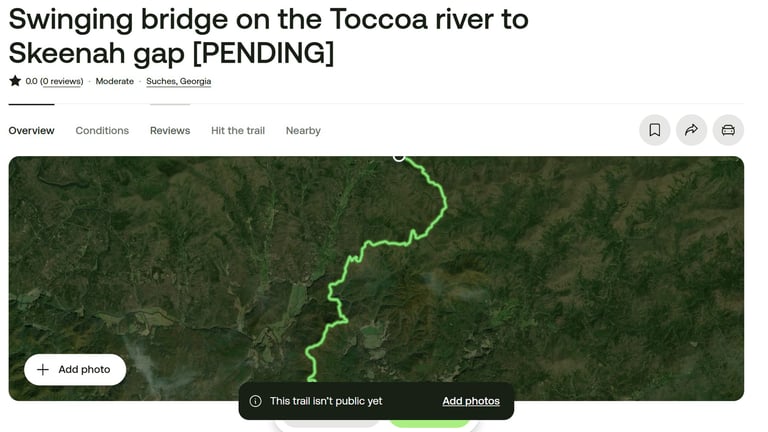Jump to the Nearby tab
Image resolution: width=768 pixels, height=432 pixels.
point(303,131)
